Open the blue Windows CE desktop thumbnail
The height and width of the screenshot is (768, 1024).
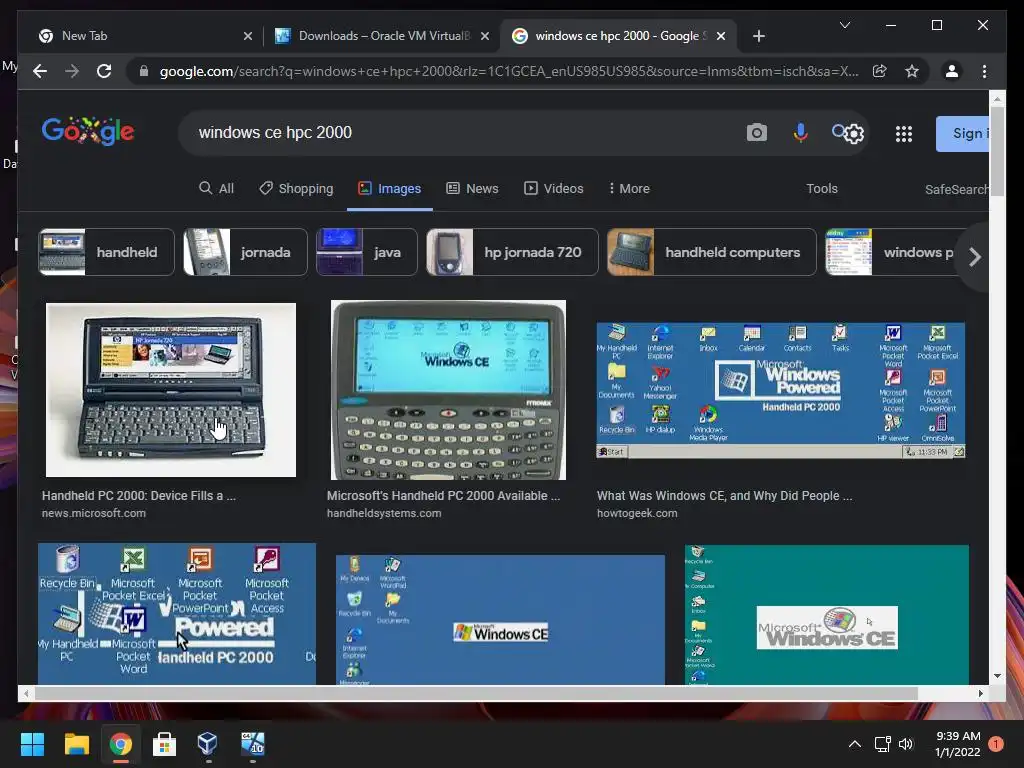point(500,619)
